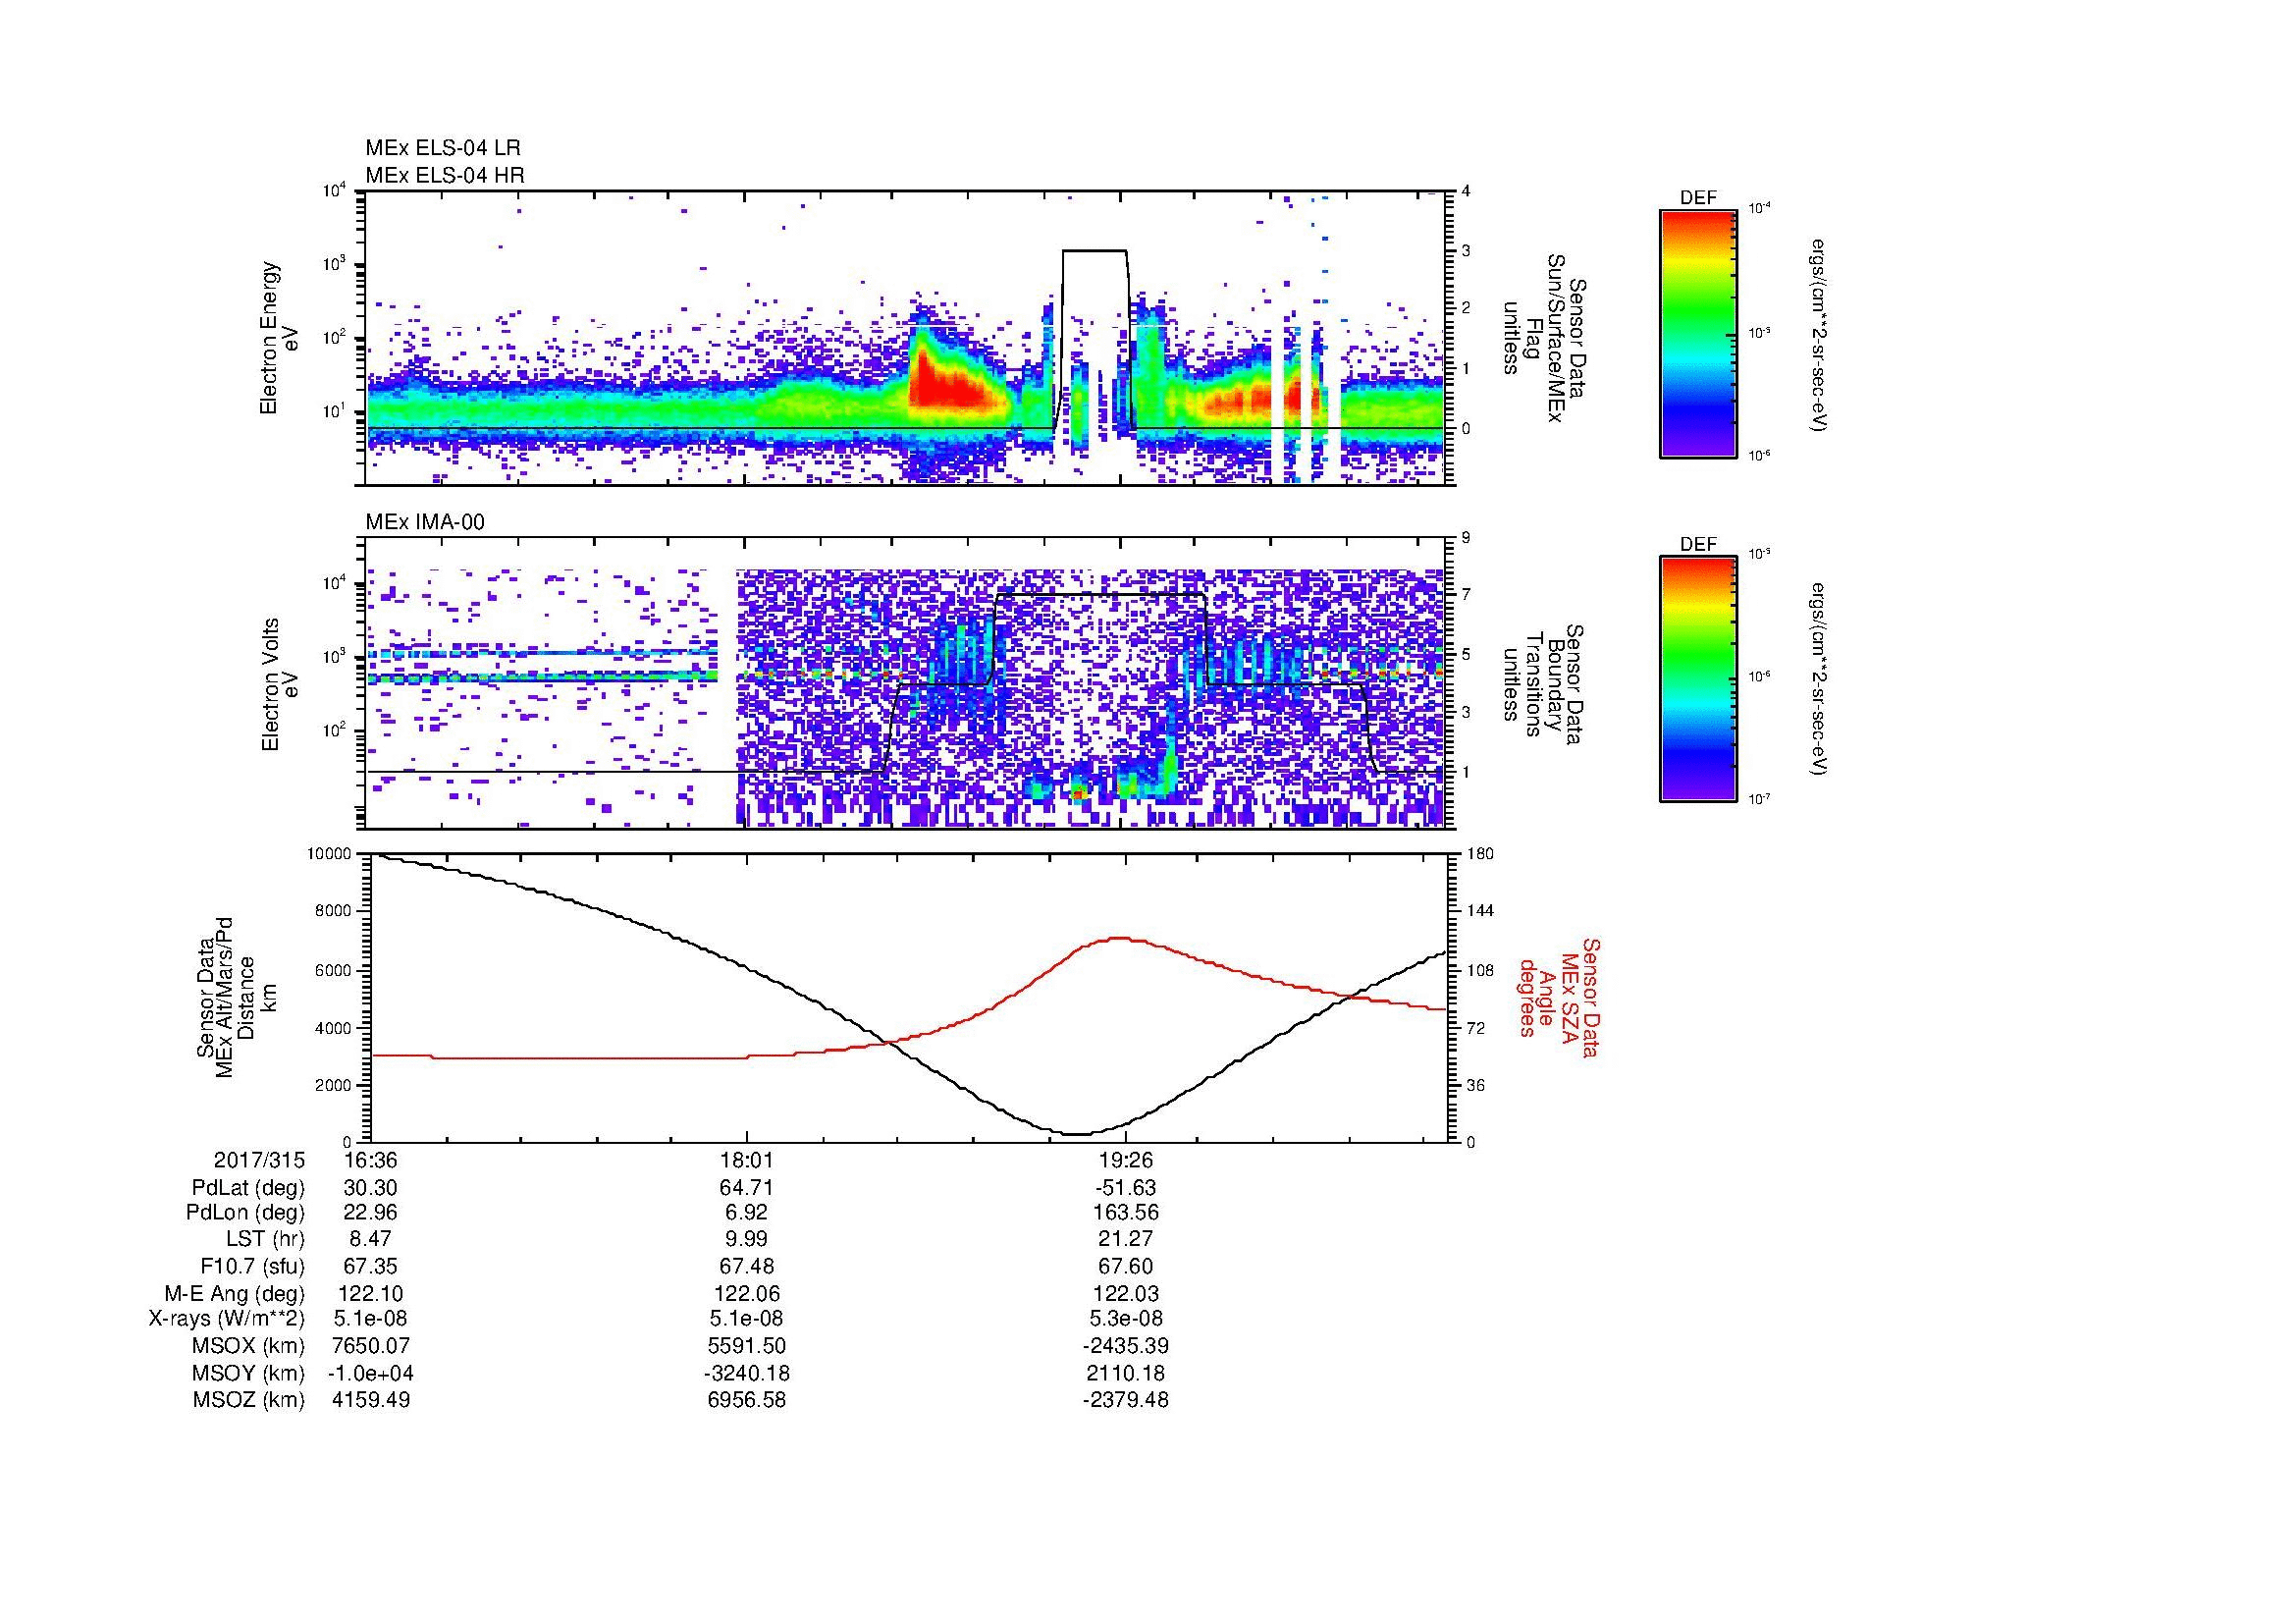
Task: Click PdLon value 163.56
Action: click(x=1126, y=1213)
